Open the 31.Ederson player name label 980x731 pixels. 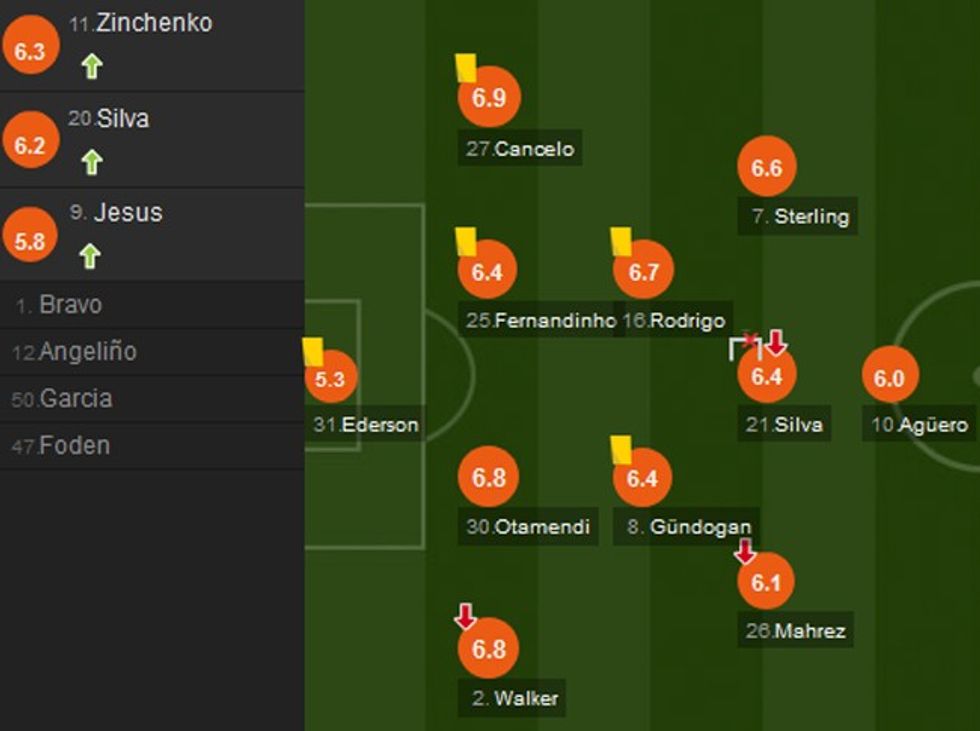pyautogui.click(x=366, y=425)
